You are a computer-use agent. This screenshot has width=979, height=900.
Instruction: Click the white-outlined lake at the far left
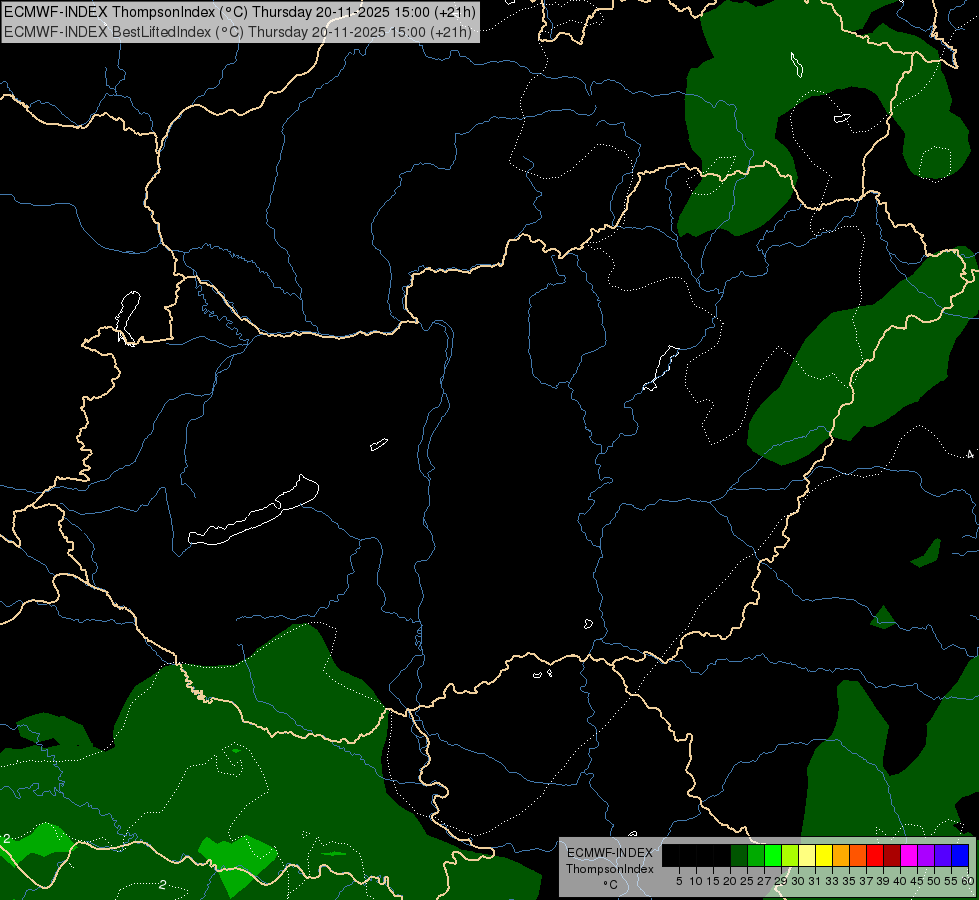pos(127,317)
